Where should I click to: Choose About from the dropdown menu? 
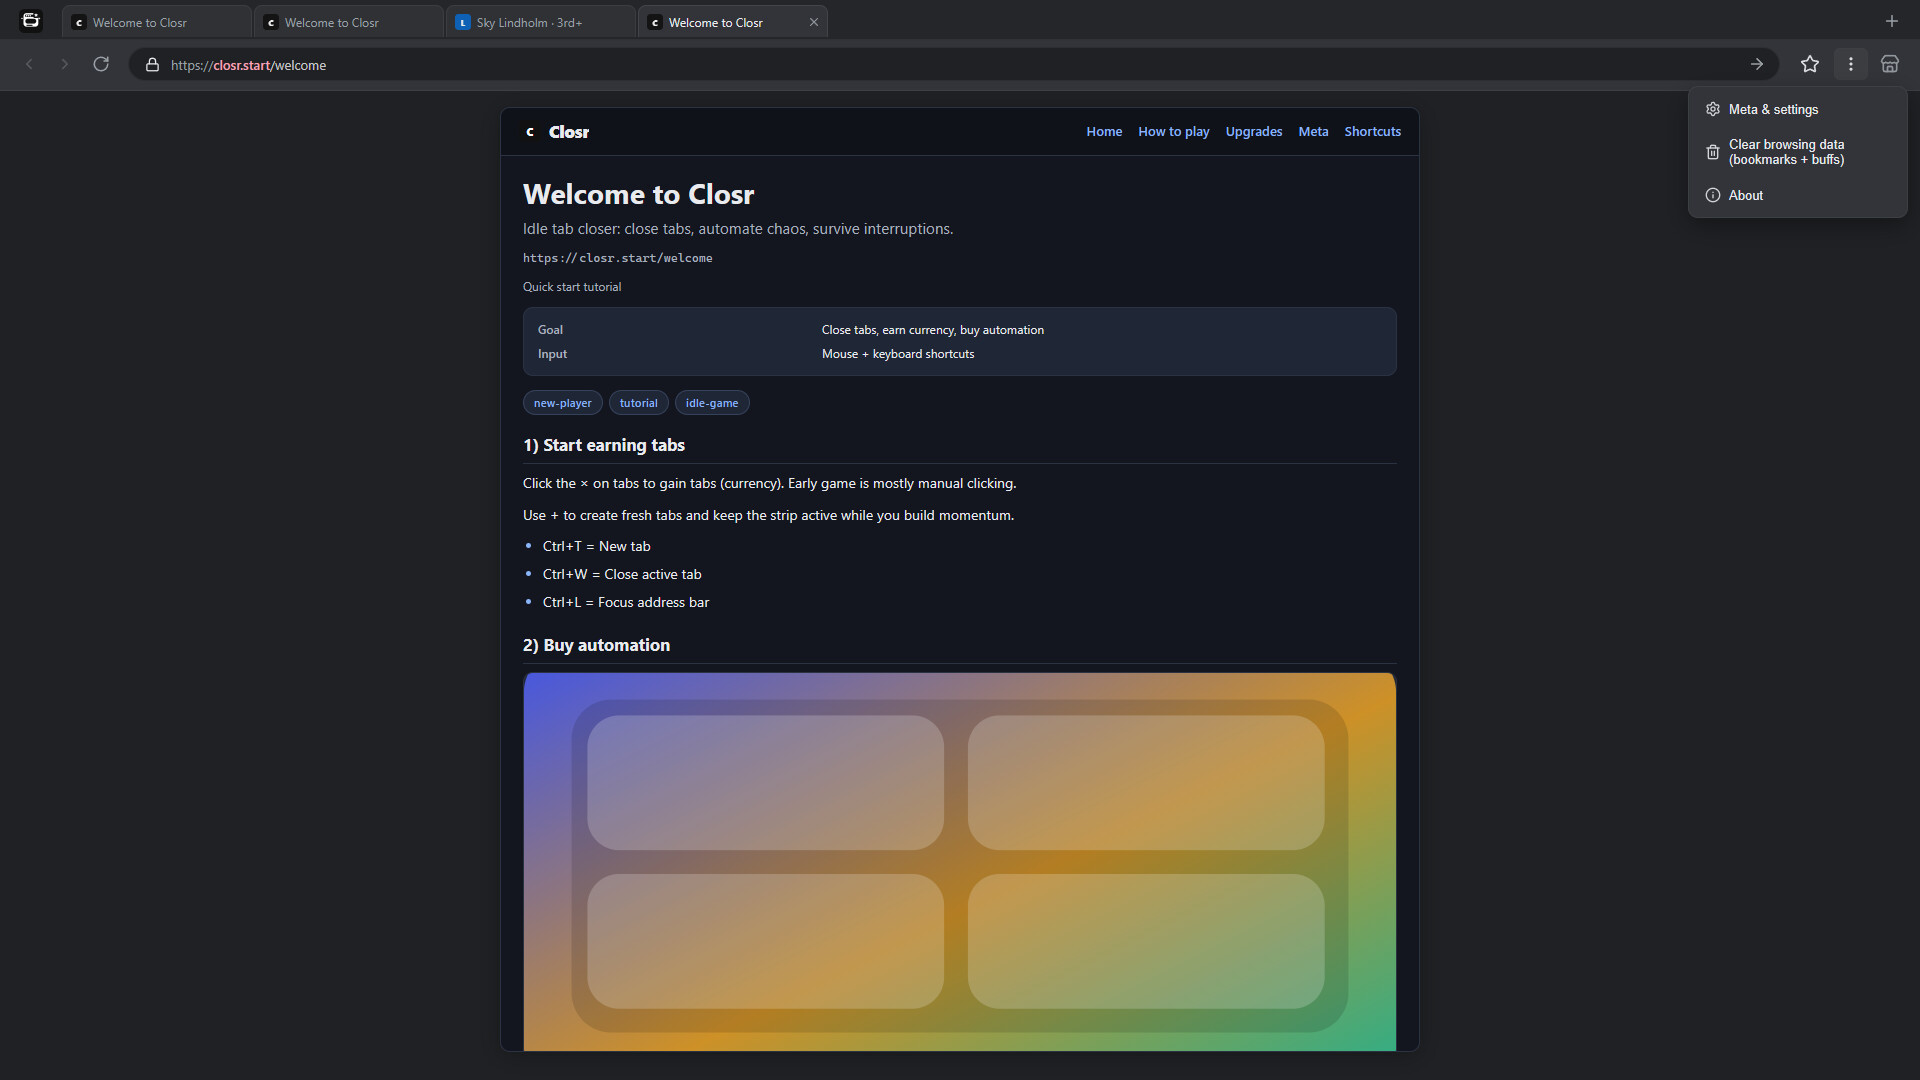pyautogui.click(x=1745, y=196)
